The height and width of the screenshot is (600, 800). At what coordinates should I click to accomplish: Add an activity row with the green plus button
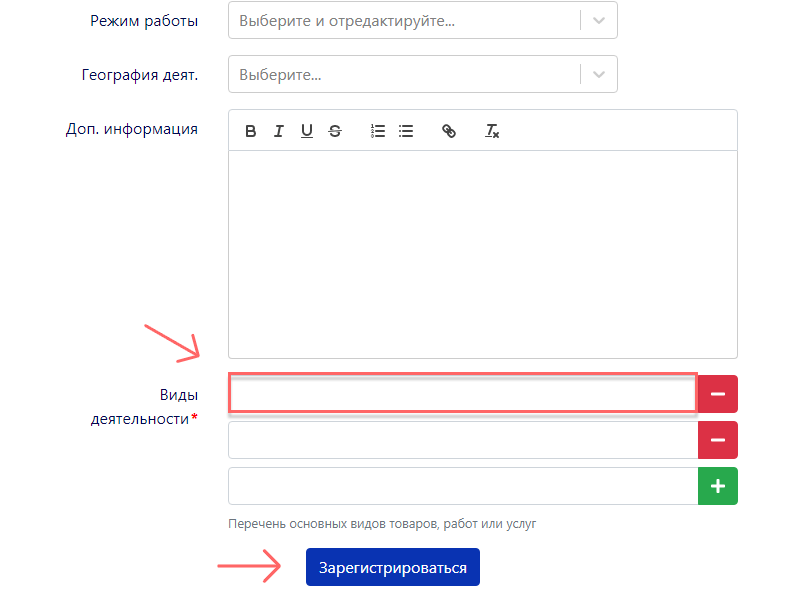click(x=717, y=486)
